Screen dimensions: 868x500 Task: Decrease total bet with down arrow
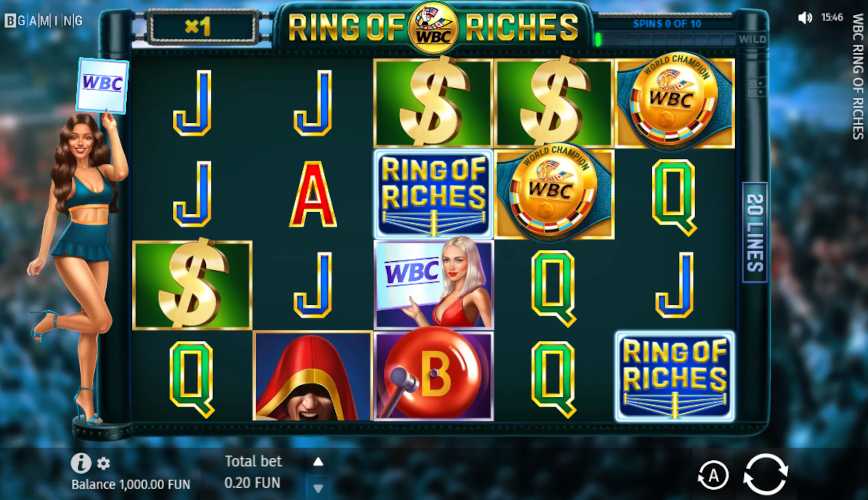click(318, 488)
